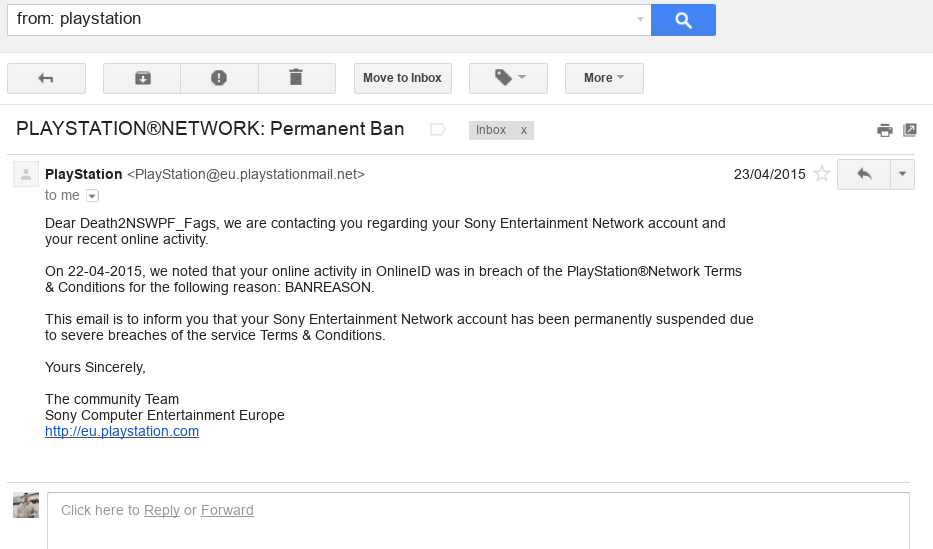Screen dimensions: 933x549
Task: Star this PlayStation message
Action: pyautogui.click(x=822, y=174)
